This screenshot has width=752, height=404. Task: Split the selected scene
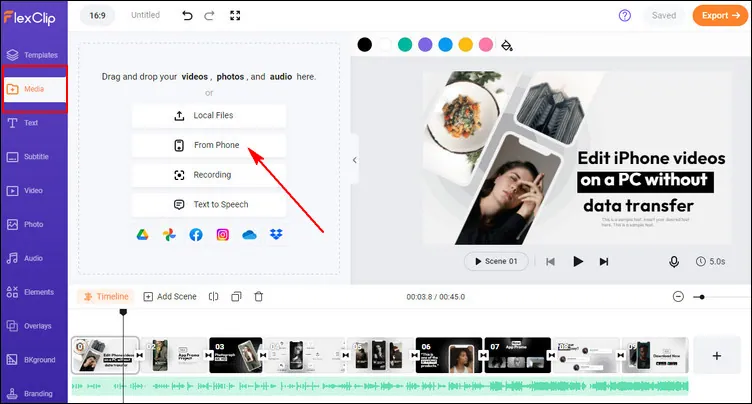pyautogui.click(x=213, y=297)
